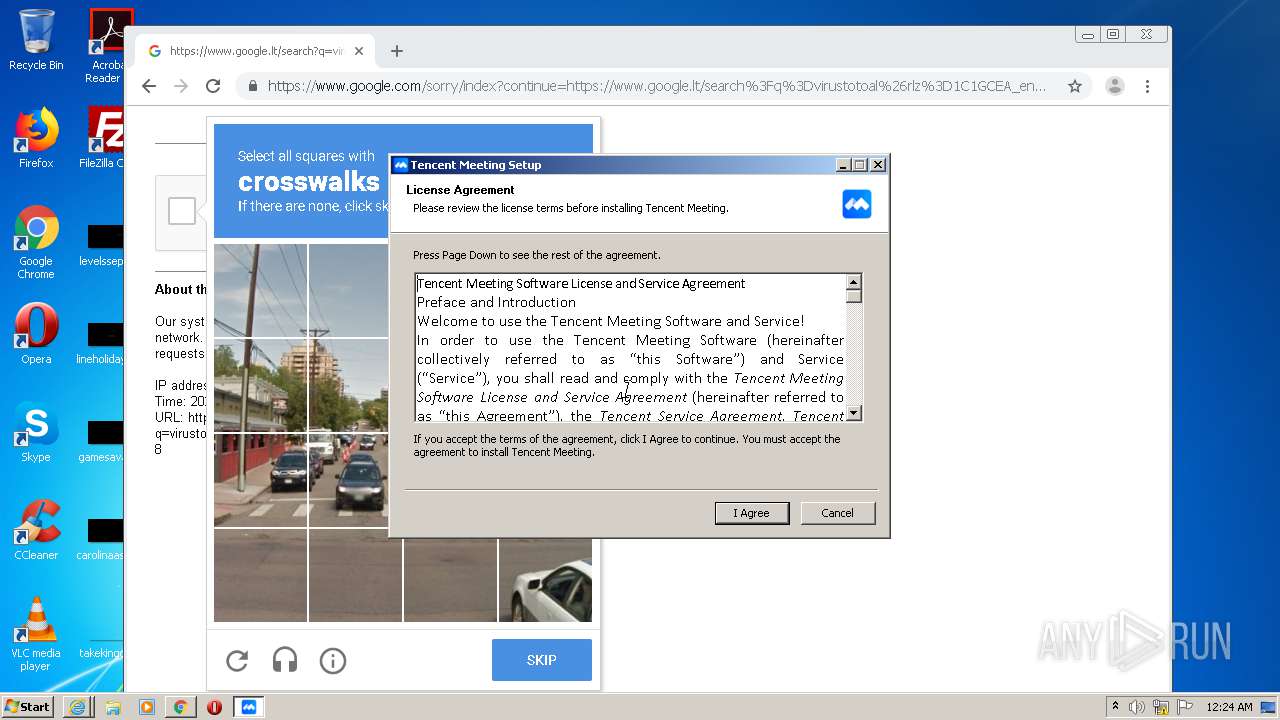Screen dimensions: 1280x720
Task: Open Opera from taskbar
Action: (x=214, y=707)
